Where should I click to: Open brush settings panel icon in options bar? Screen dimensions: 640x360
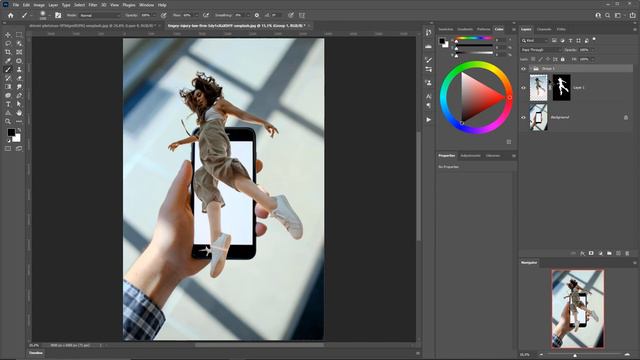pyautogui.click(x=58, y=15)
